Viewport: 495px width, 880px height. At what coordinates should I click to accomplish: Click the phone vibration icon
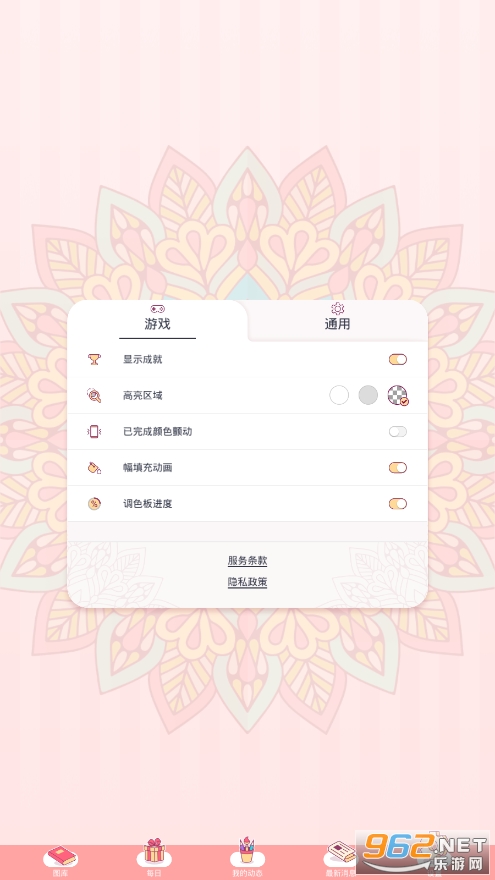pyautogui.click(x=94, y=431)
